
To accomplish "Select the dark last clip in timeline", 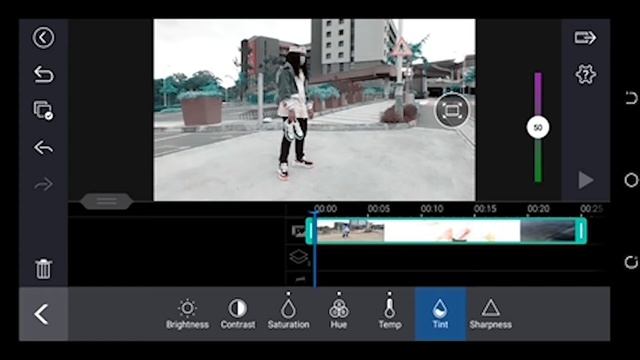I will (x=547, y=231).
